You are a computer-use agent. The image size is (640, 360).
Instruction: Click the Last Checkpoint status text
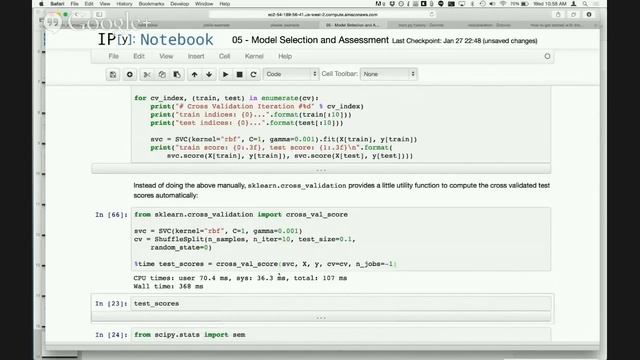pyautogui.click(x=464, y=41)
